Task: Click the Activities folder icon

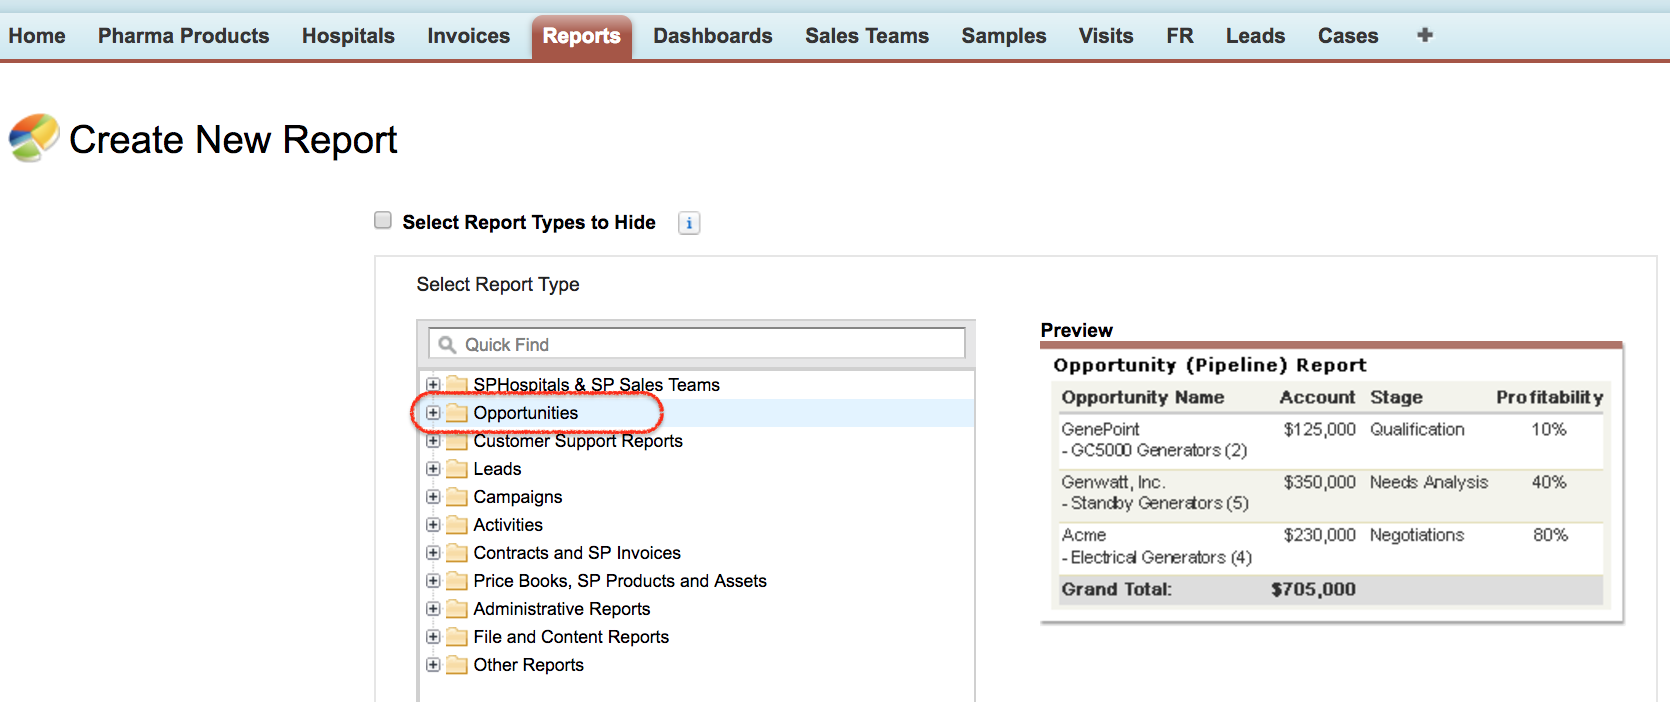Action: (457, 525)
